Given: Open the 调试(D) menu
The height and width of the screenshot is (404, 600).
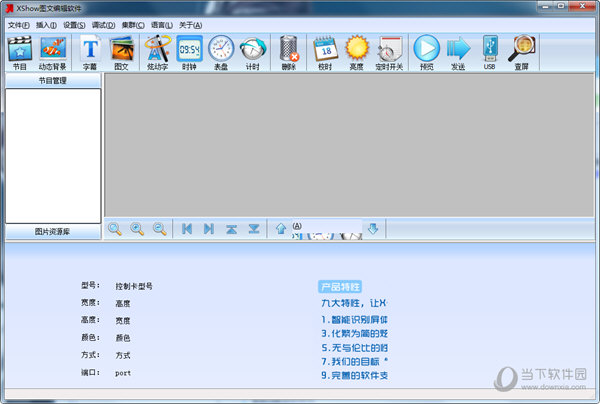Looking at the screenshot, I should point(103,25).
